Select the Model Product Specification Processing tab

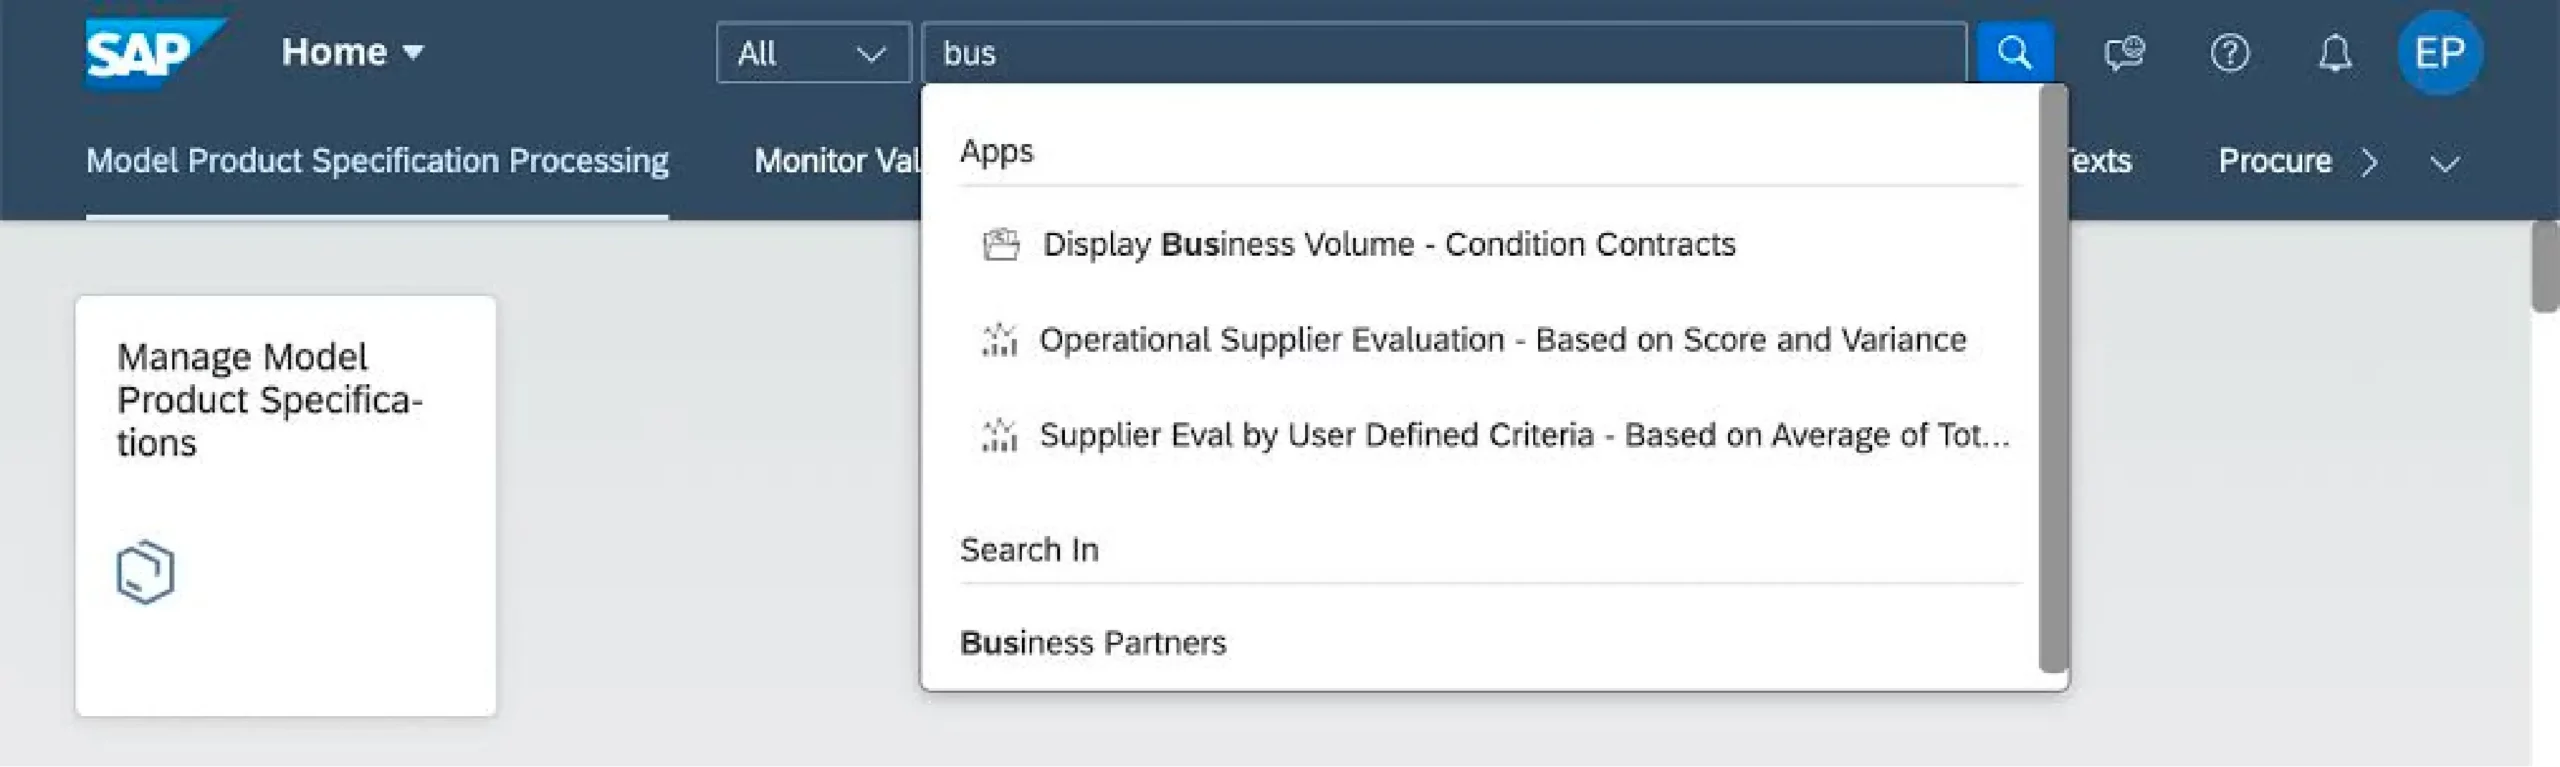pos(377,161)
